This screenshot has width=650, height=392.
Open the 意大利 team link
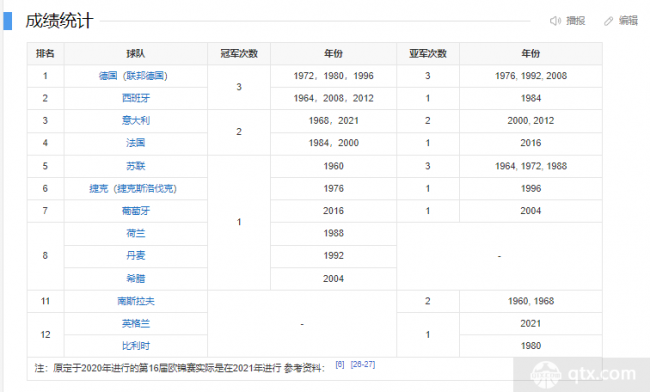(136, 121)
